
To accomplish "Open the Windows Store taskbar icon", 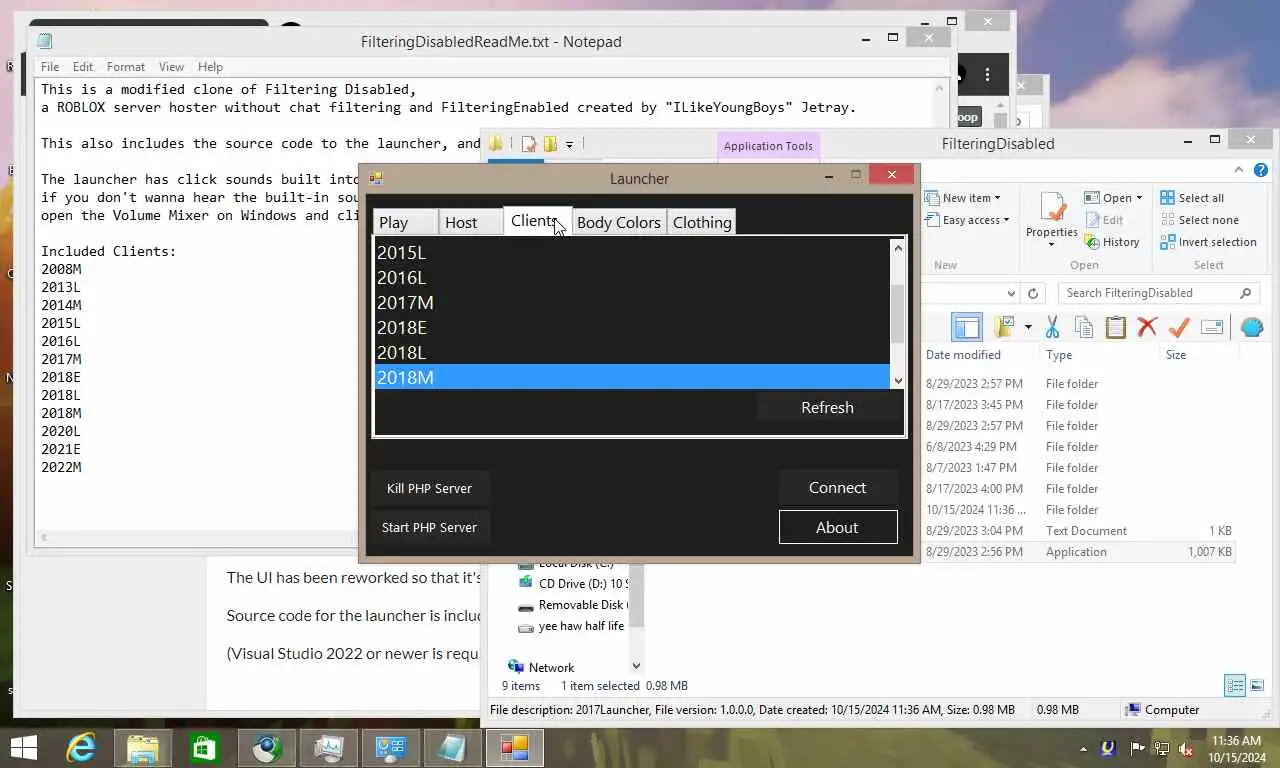I will click(204, 748).
